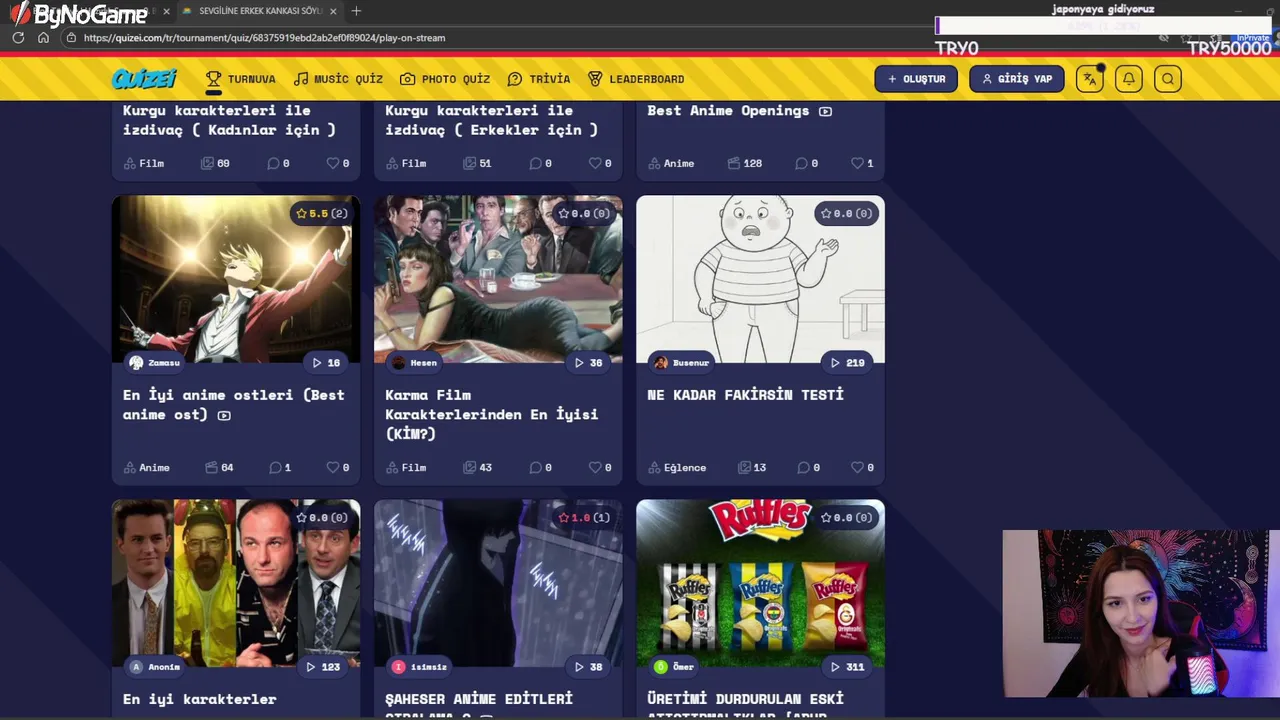Open author Ömer profile
The width and height of the screenshot is (1280, 720).
coord(675,666)
